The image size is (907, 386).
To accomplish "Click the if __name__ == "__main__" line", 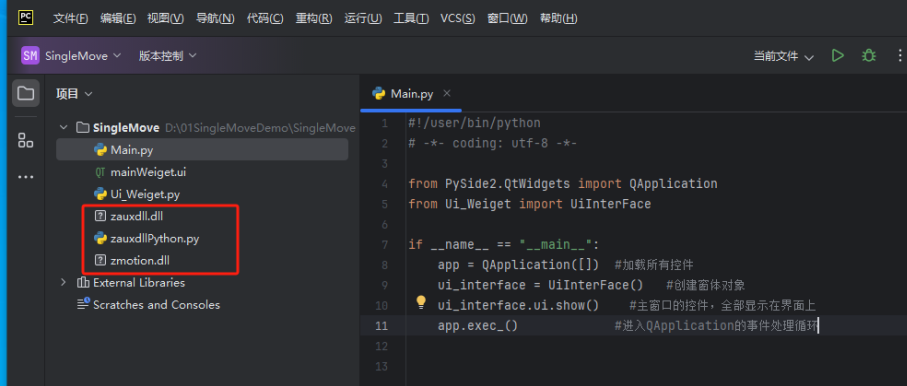I will [504, 245].
